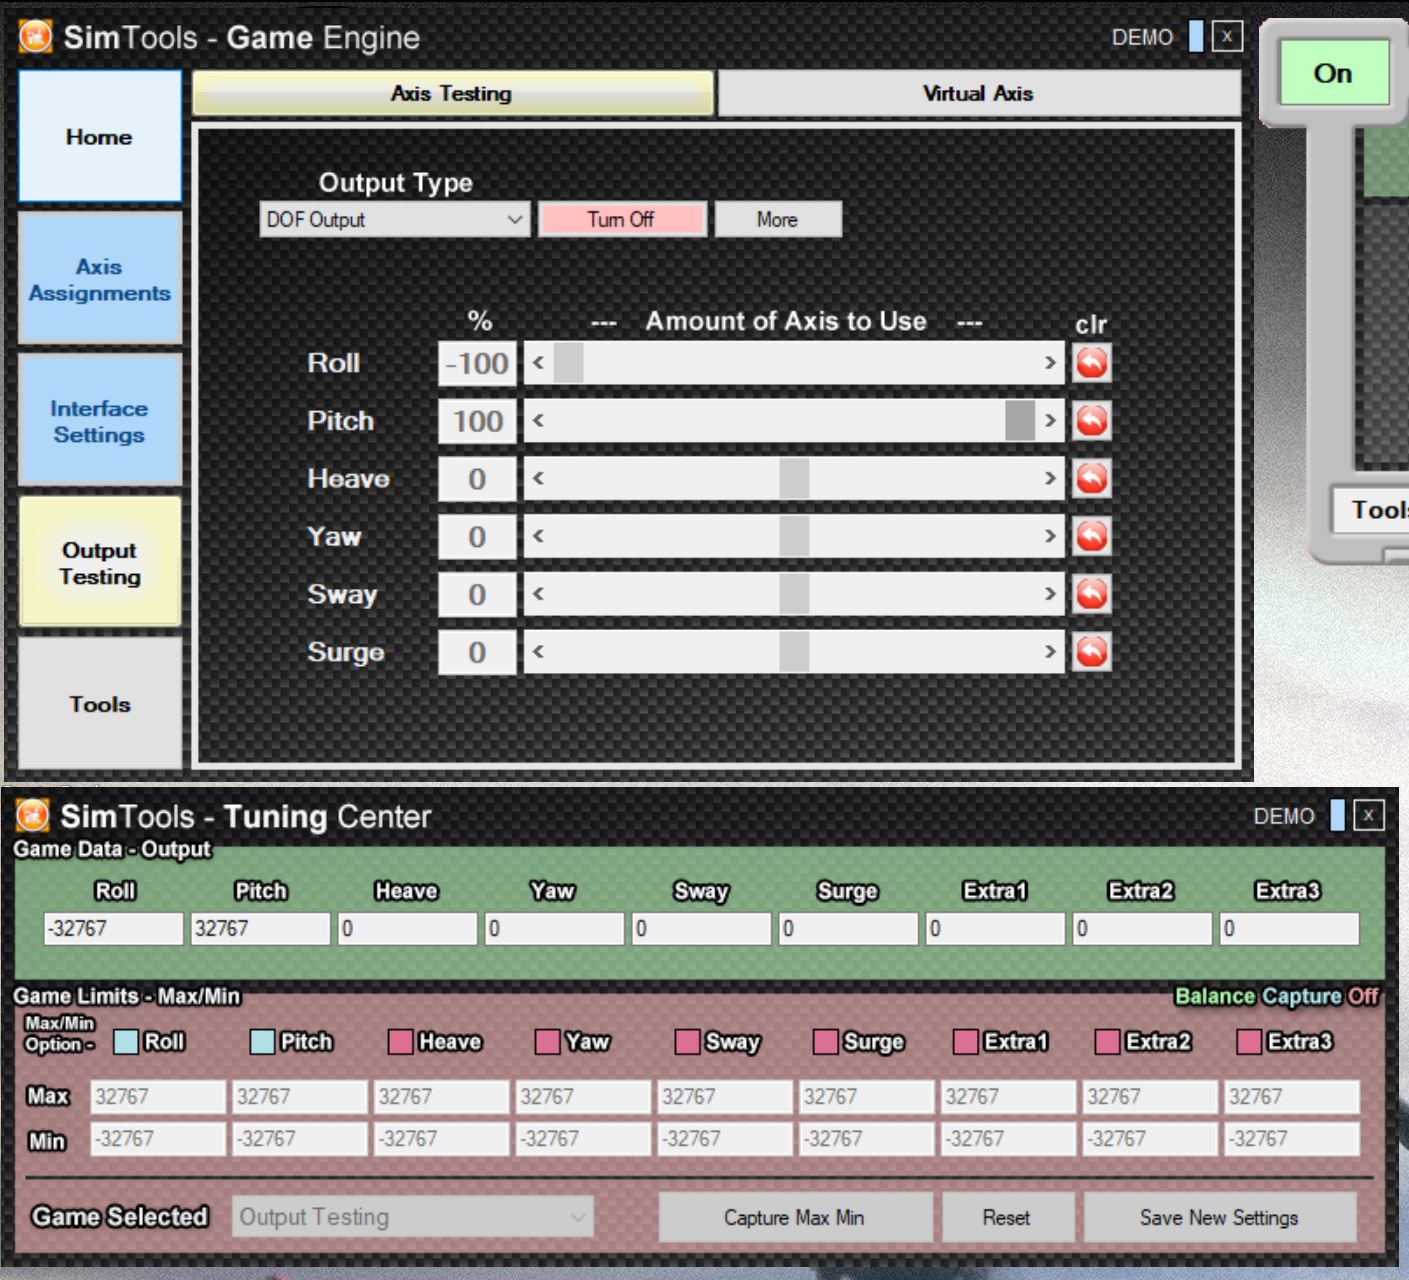Screen dimensions: 1409x1280
Task: Toggle Pitch Max/Min option box
Action: pos(262,1042)
